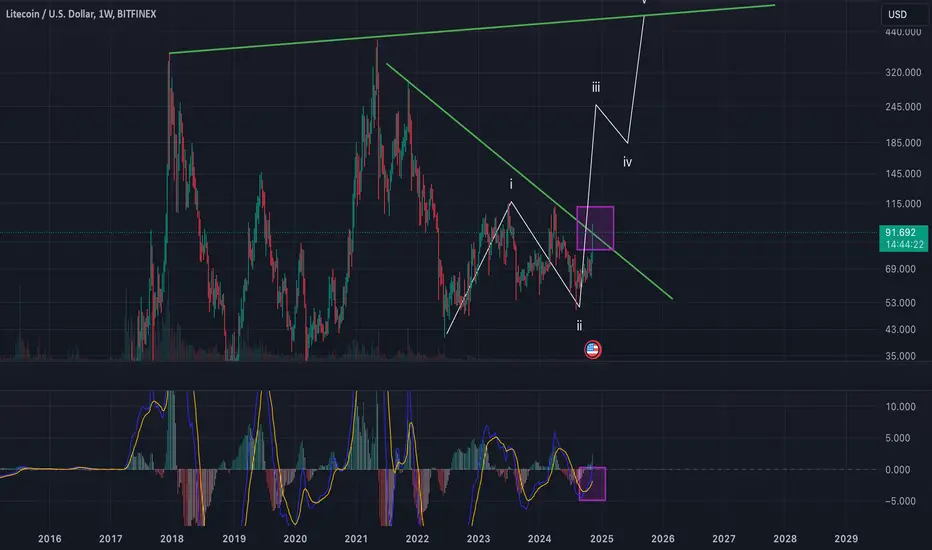Click the 115.000 price axis label

click(903, 204)
